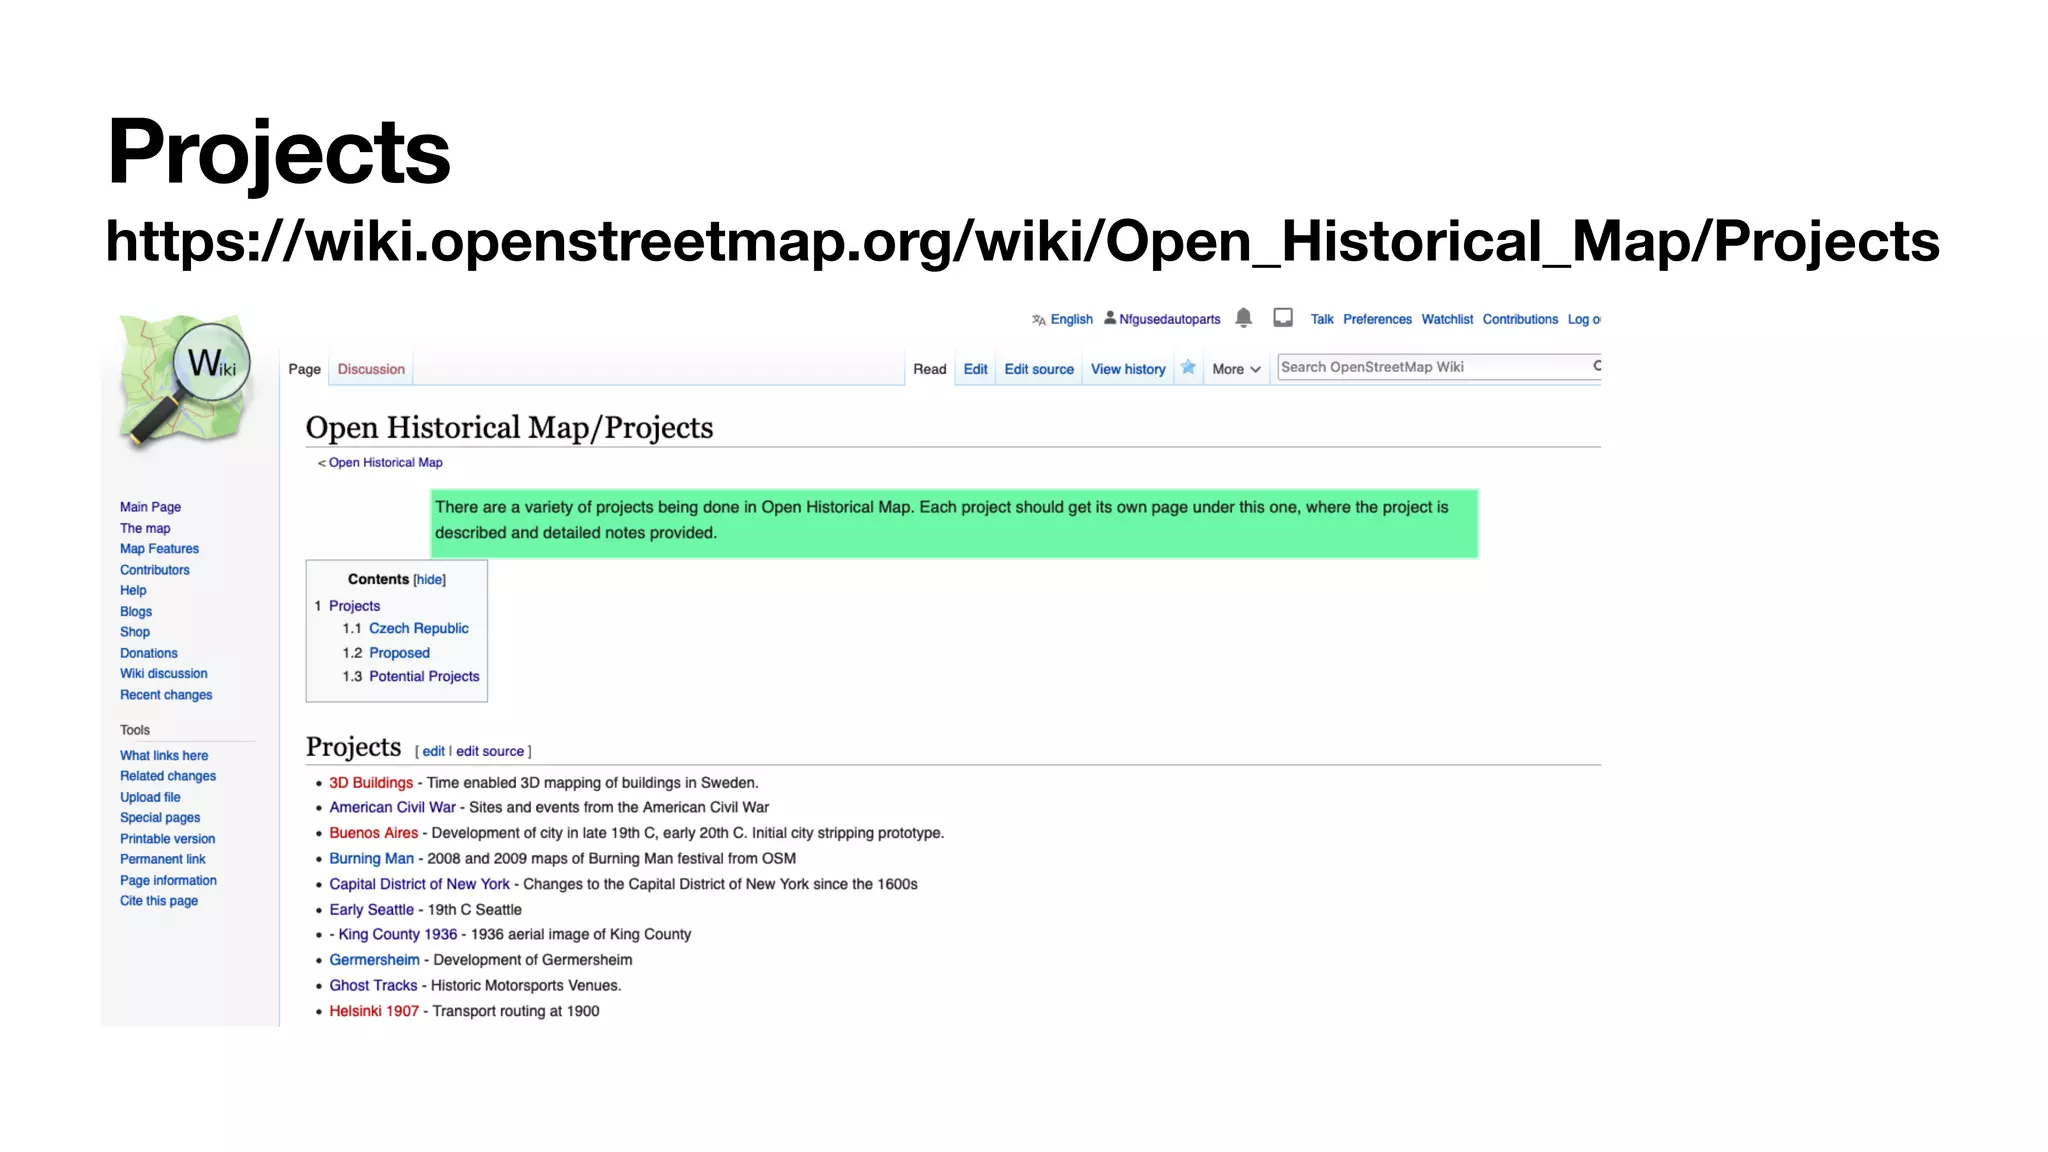Open Buenos Aires project page

click(x=373, y=833)
